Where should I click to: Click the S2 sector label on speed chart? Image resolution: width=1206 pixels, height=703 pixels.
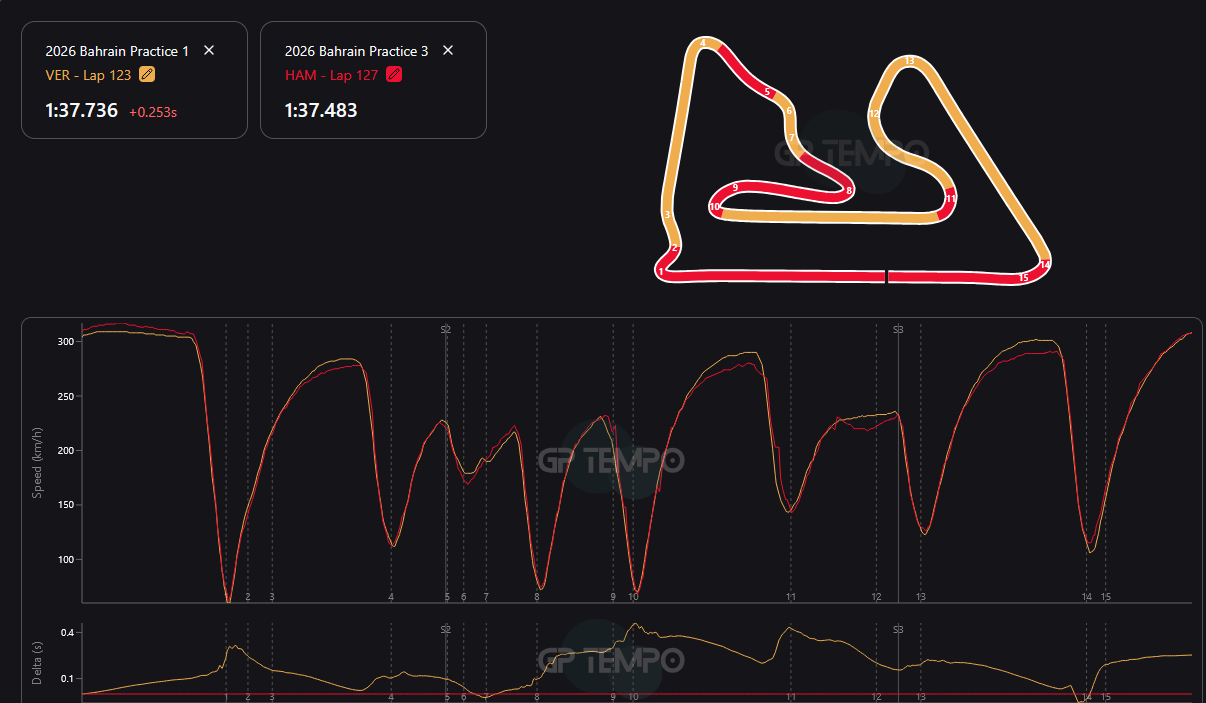tap(446, 329)
